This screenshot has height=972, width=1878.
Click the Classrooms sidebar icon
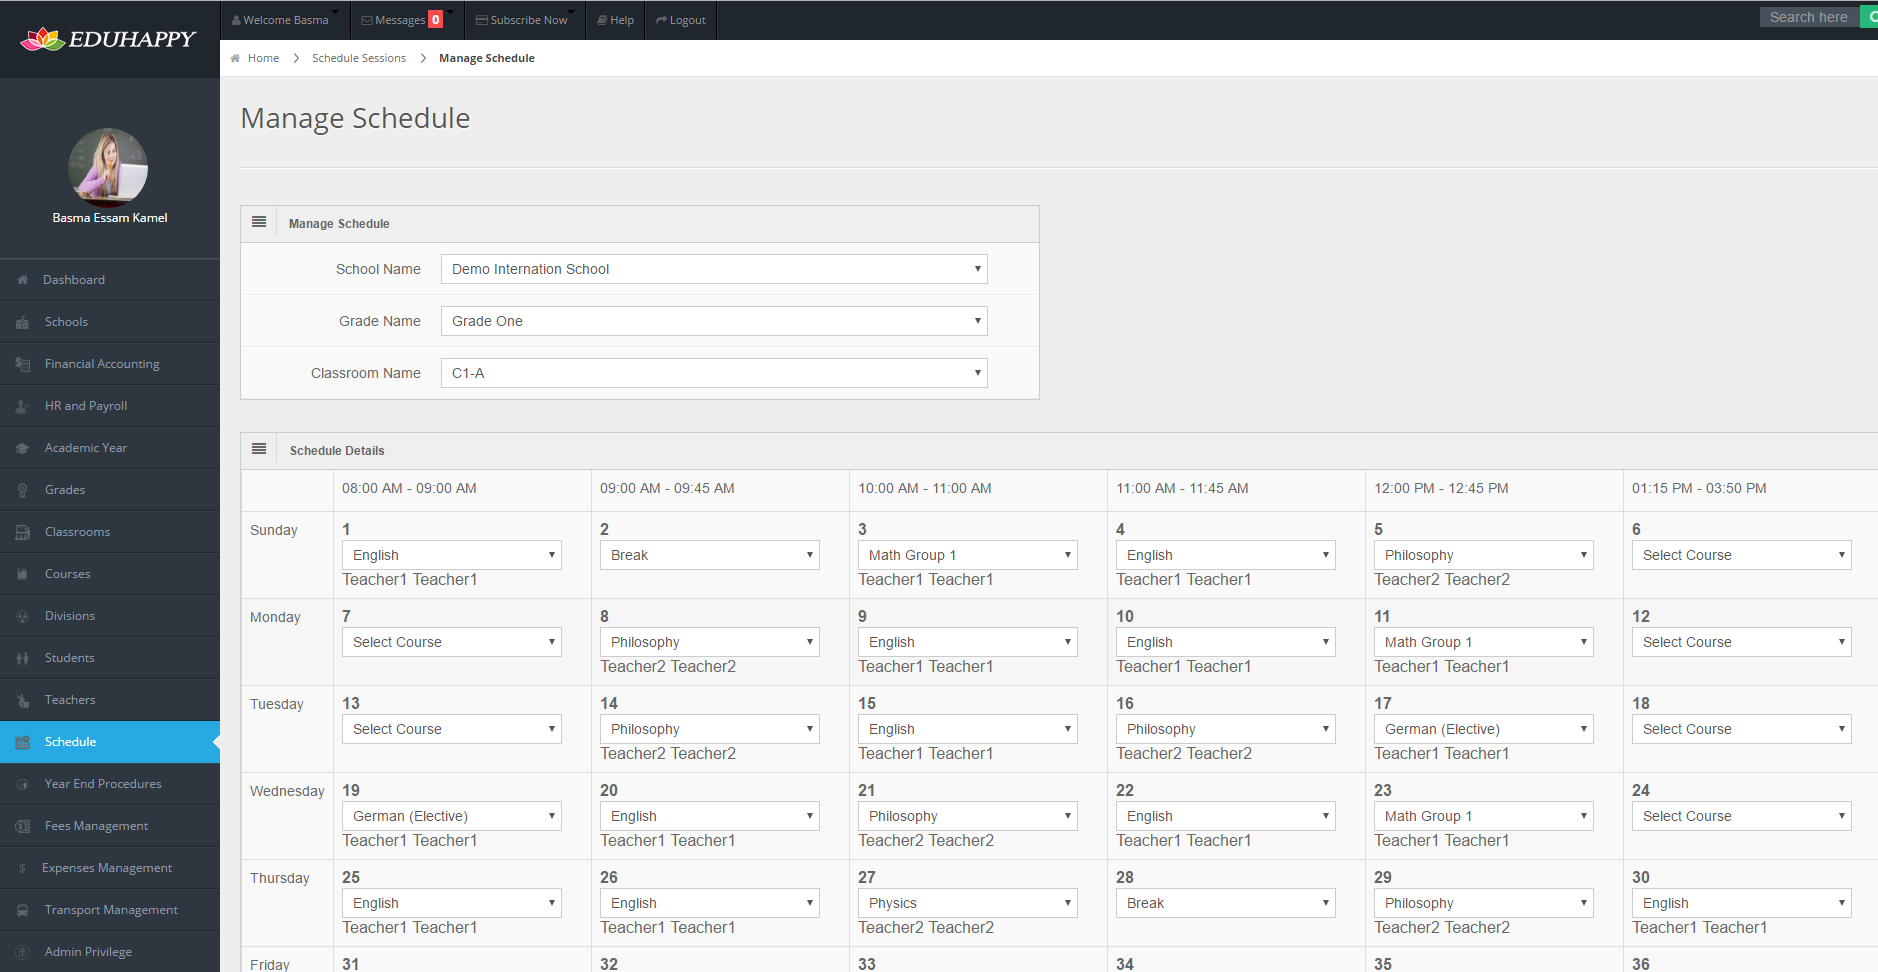coord(22,532)
